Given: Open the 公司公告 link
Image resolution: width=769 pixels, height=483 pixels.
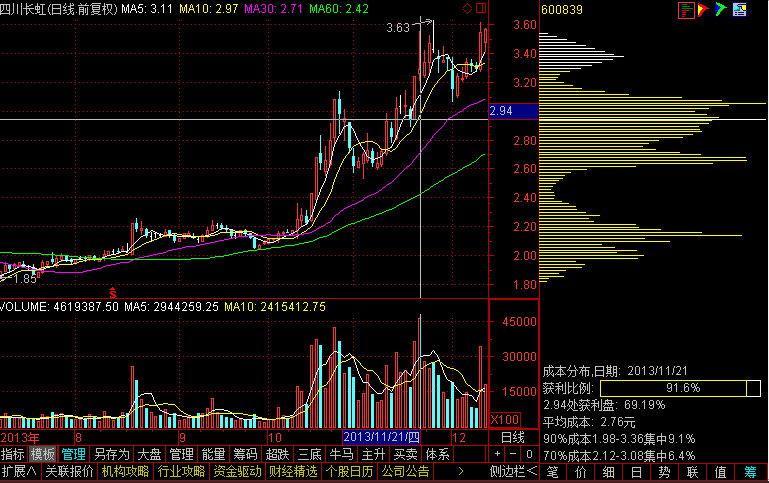Looking at the screenshot, I should (x=406, y=471).
